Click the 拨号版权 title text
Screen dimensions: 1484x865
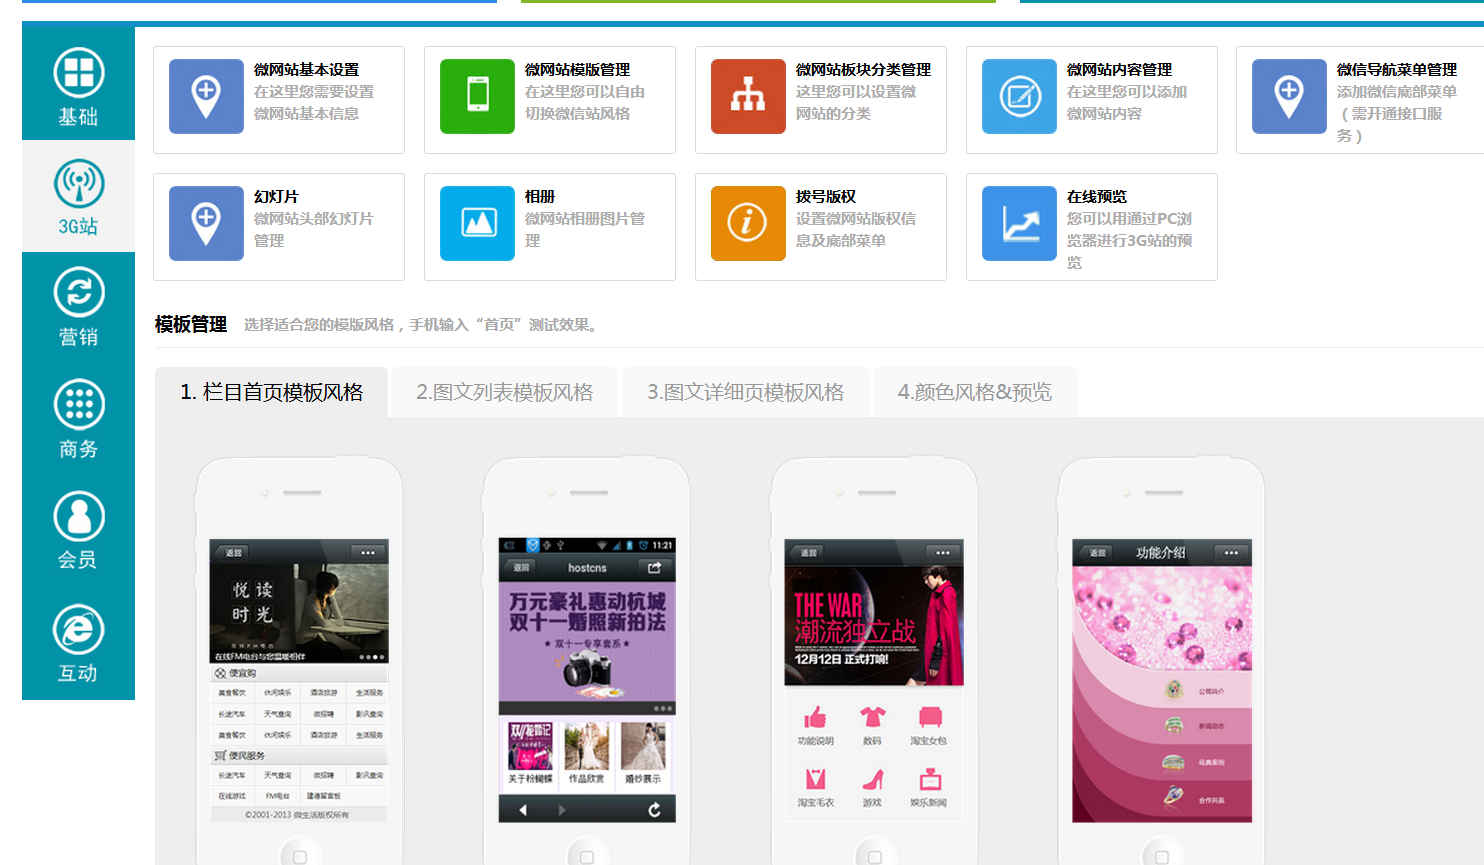pyautogui.click(x=825, y=197)
